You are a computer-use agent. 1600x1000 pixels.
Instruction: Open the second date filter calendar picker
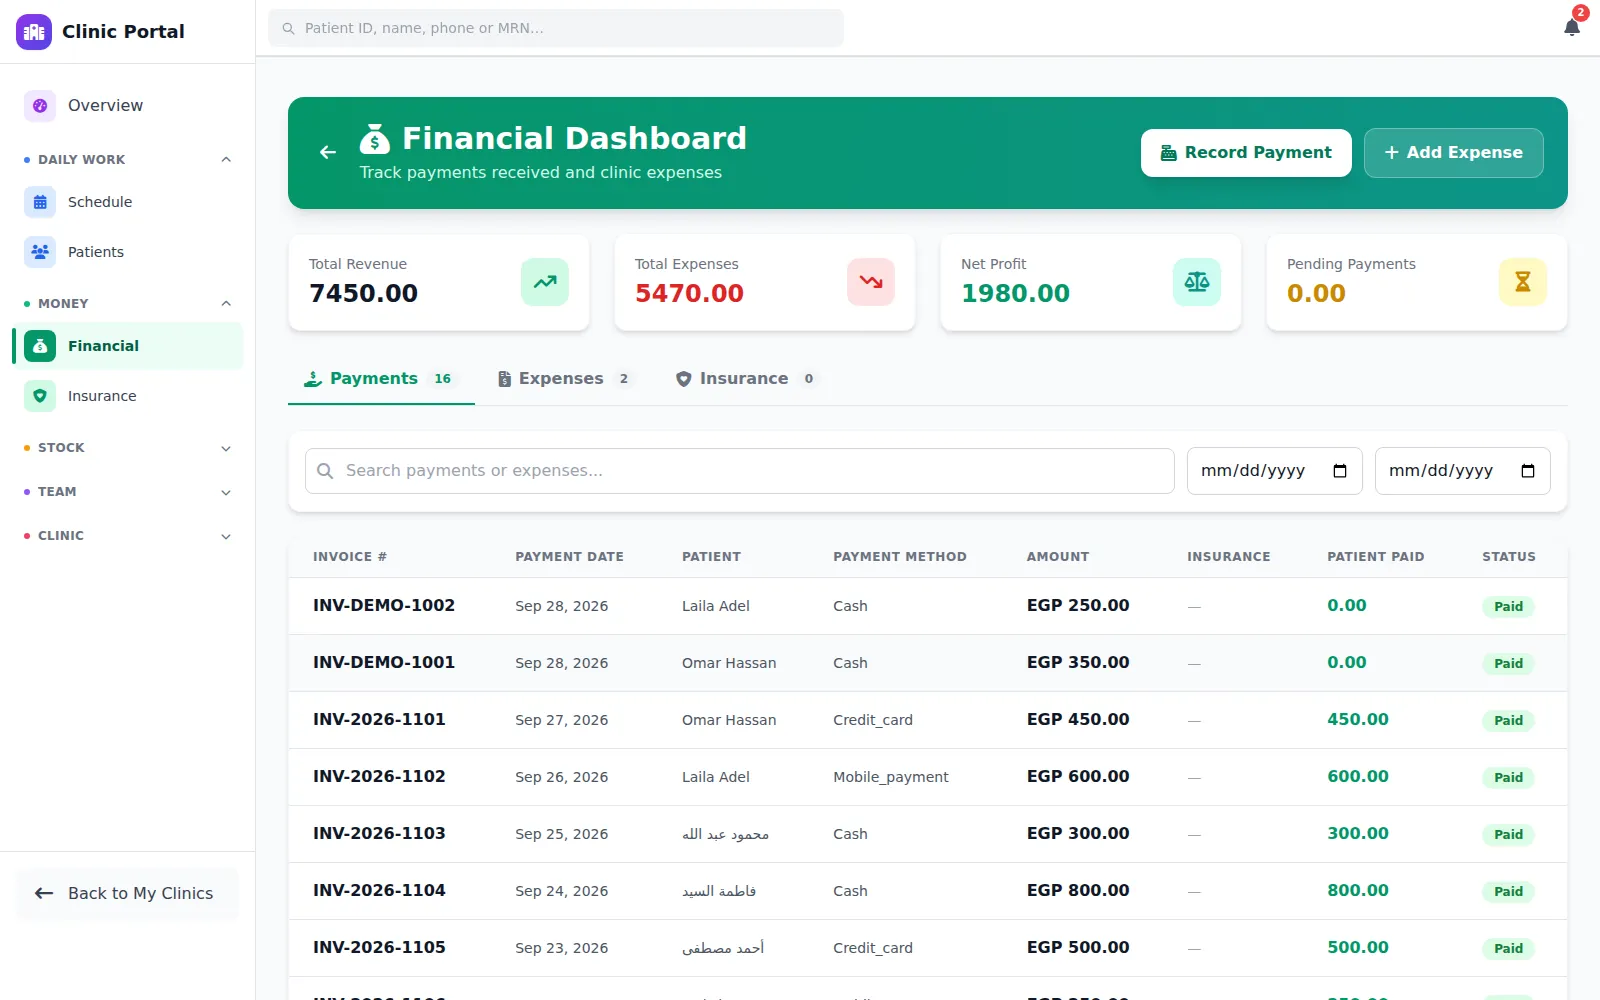coord(1528,471)
